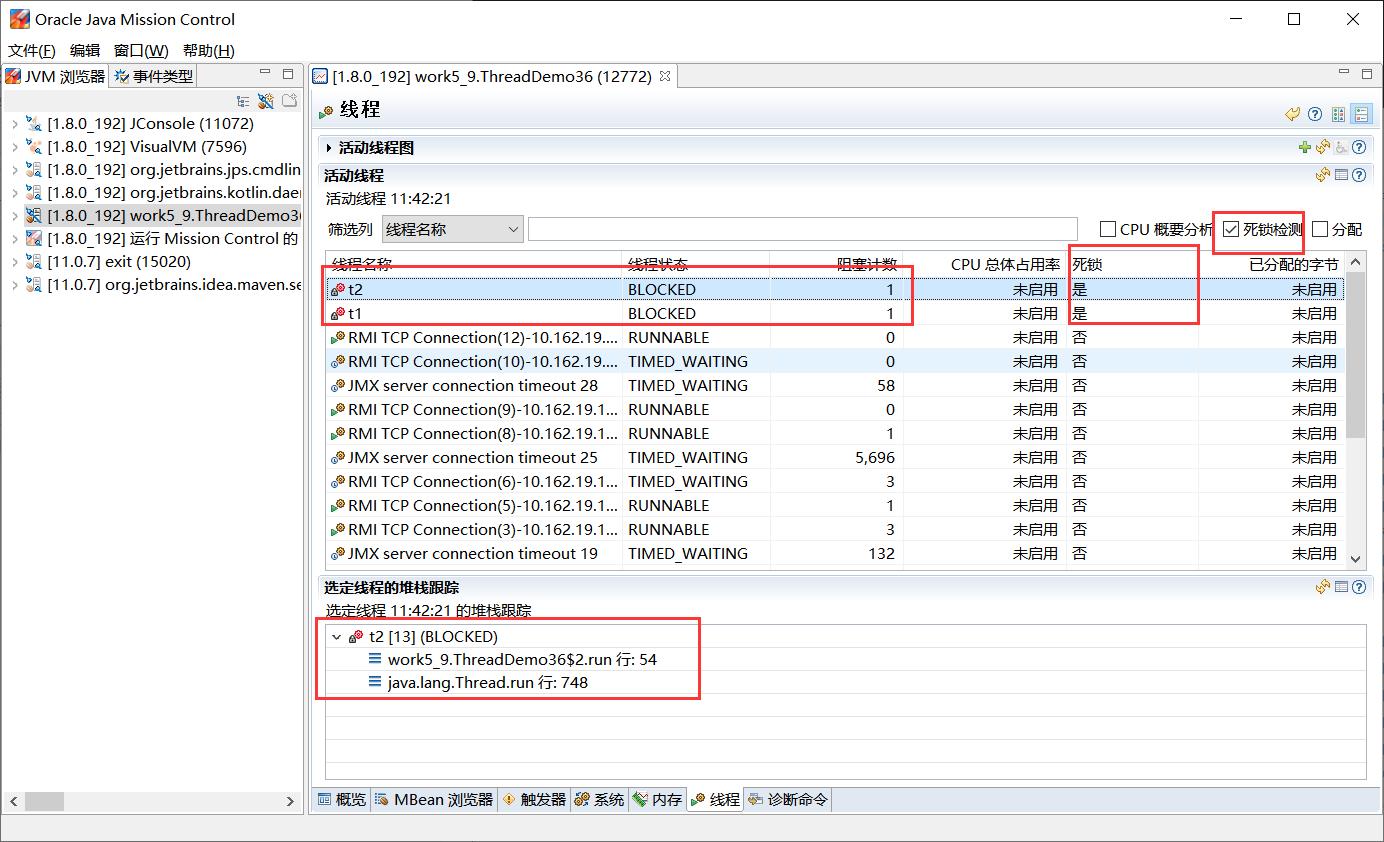Open the 诊断命令 bottom tab
This screenshot has height=842, width=1384.
pyautogui.click(x=787, y=799)
